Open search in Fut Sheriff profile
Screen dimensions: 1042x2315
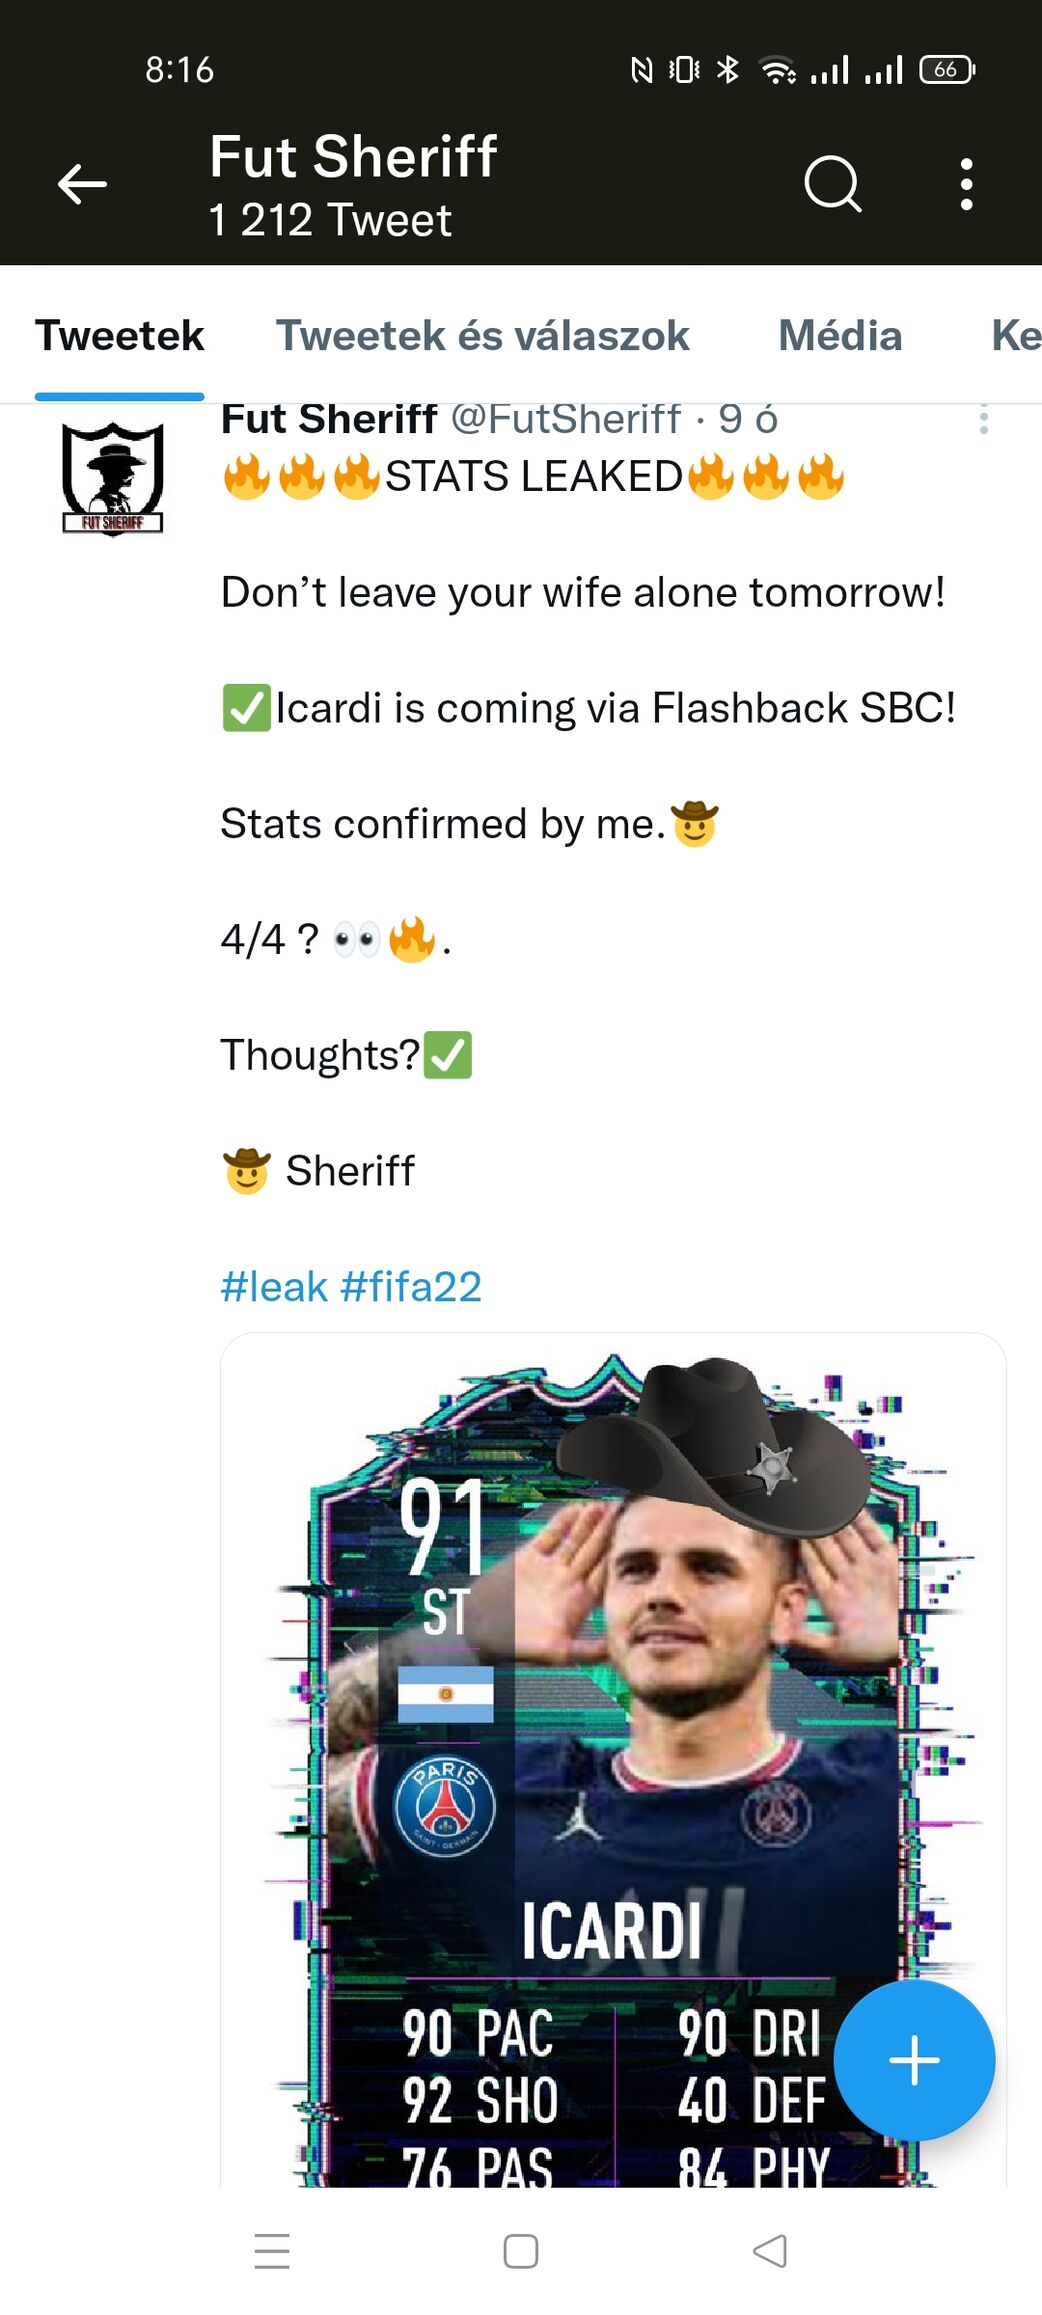tap(832, 184)
